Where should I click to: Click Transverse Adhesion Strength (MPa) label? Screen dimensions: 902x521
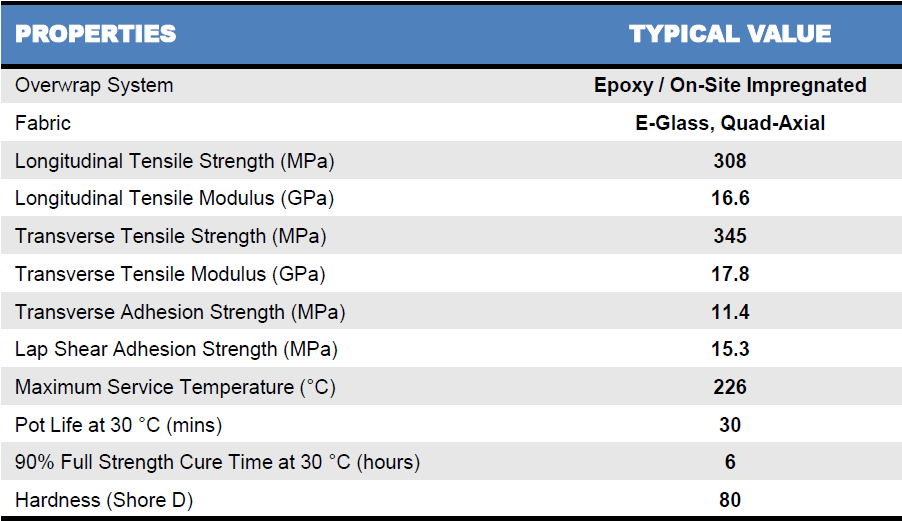(180, 312)
